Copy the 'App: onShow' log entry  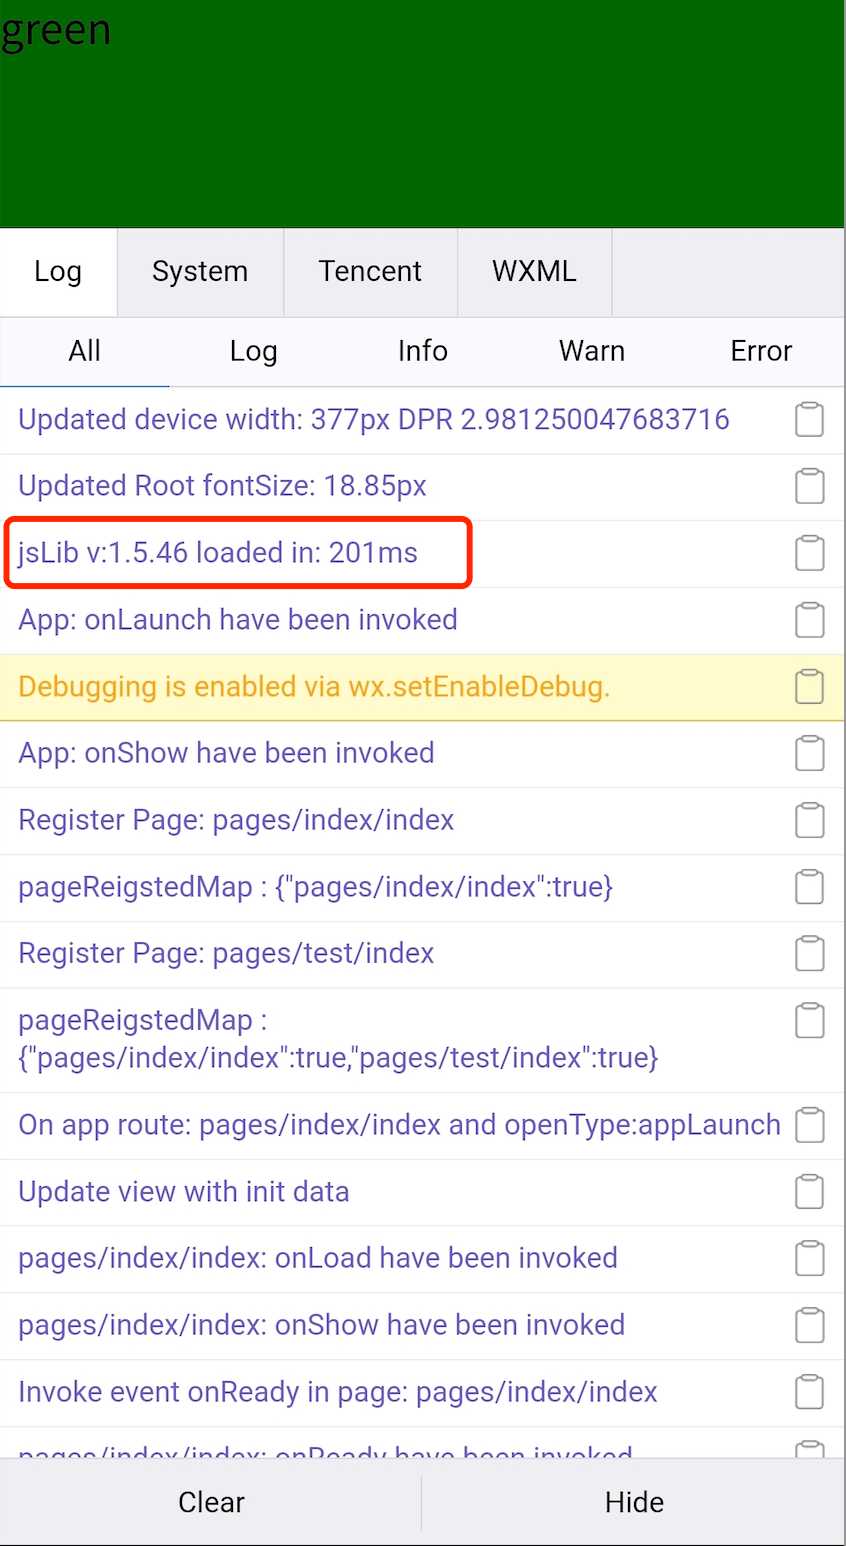tap(809, 754)
